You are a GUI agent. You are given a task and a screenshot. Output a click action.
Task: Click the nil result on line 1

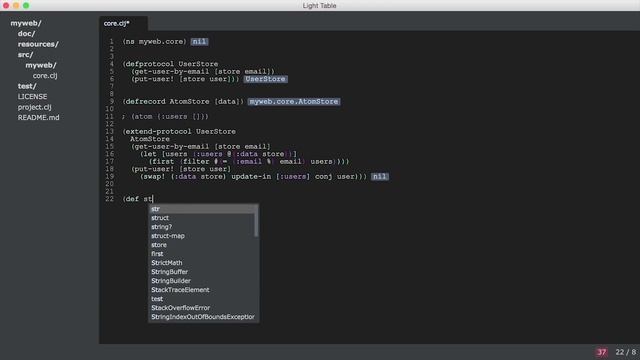pyautogui.click(x=199, y=42)
